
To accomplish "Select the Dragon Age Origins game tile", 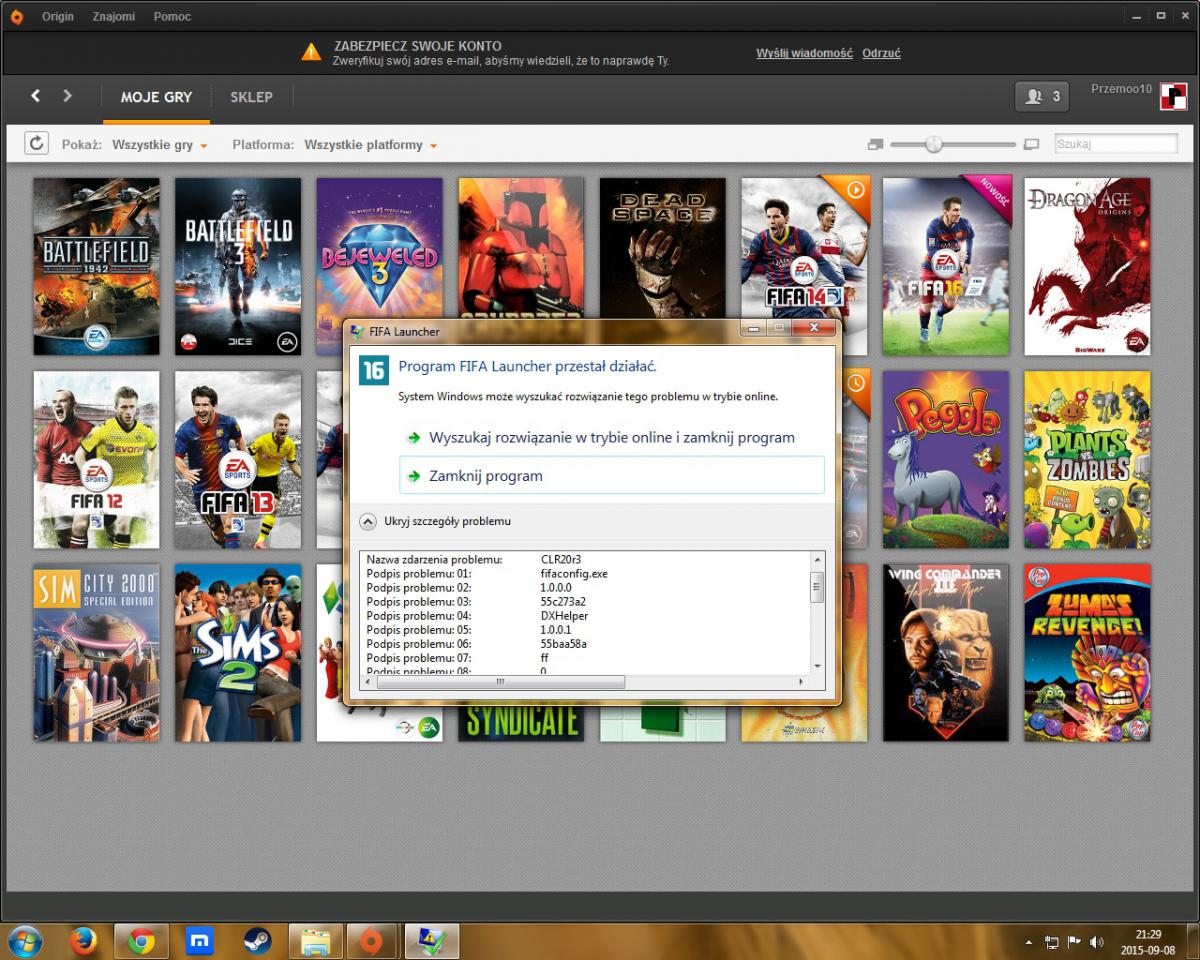I will [x=1087, y=267].
